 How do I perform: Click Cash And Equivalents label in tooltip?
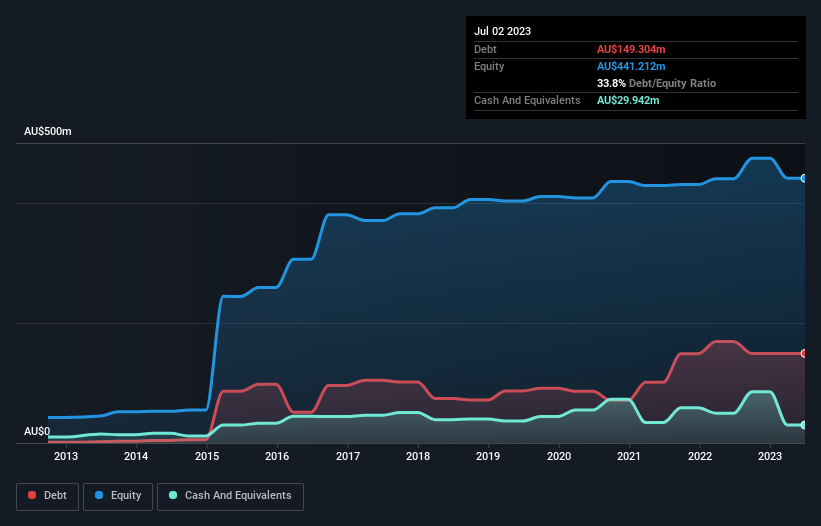click(x=527, y=100)
